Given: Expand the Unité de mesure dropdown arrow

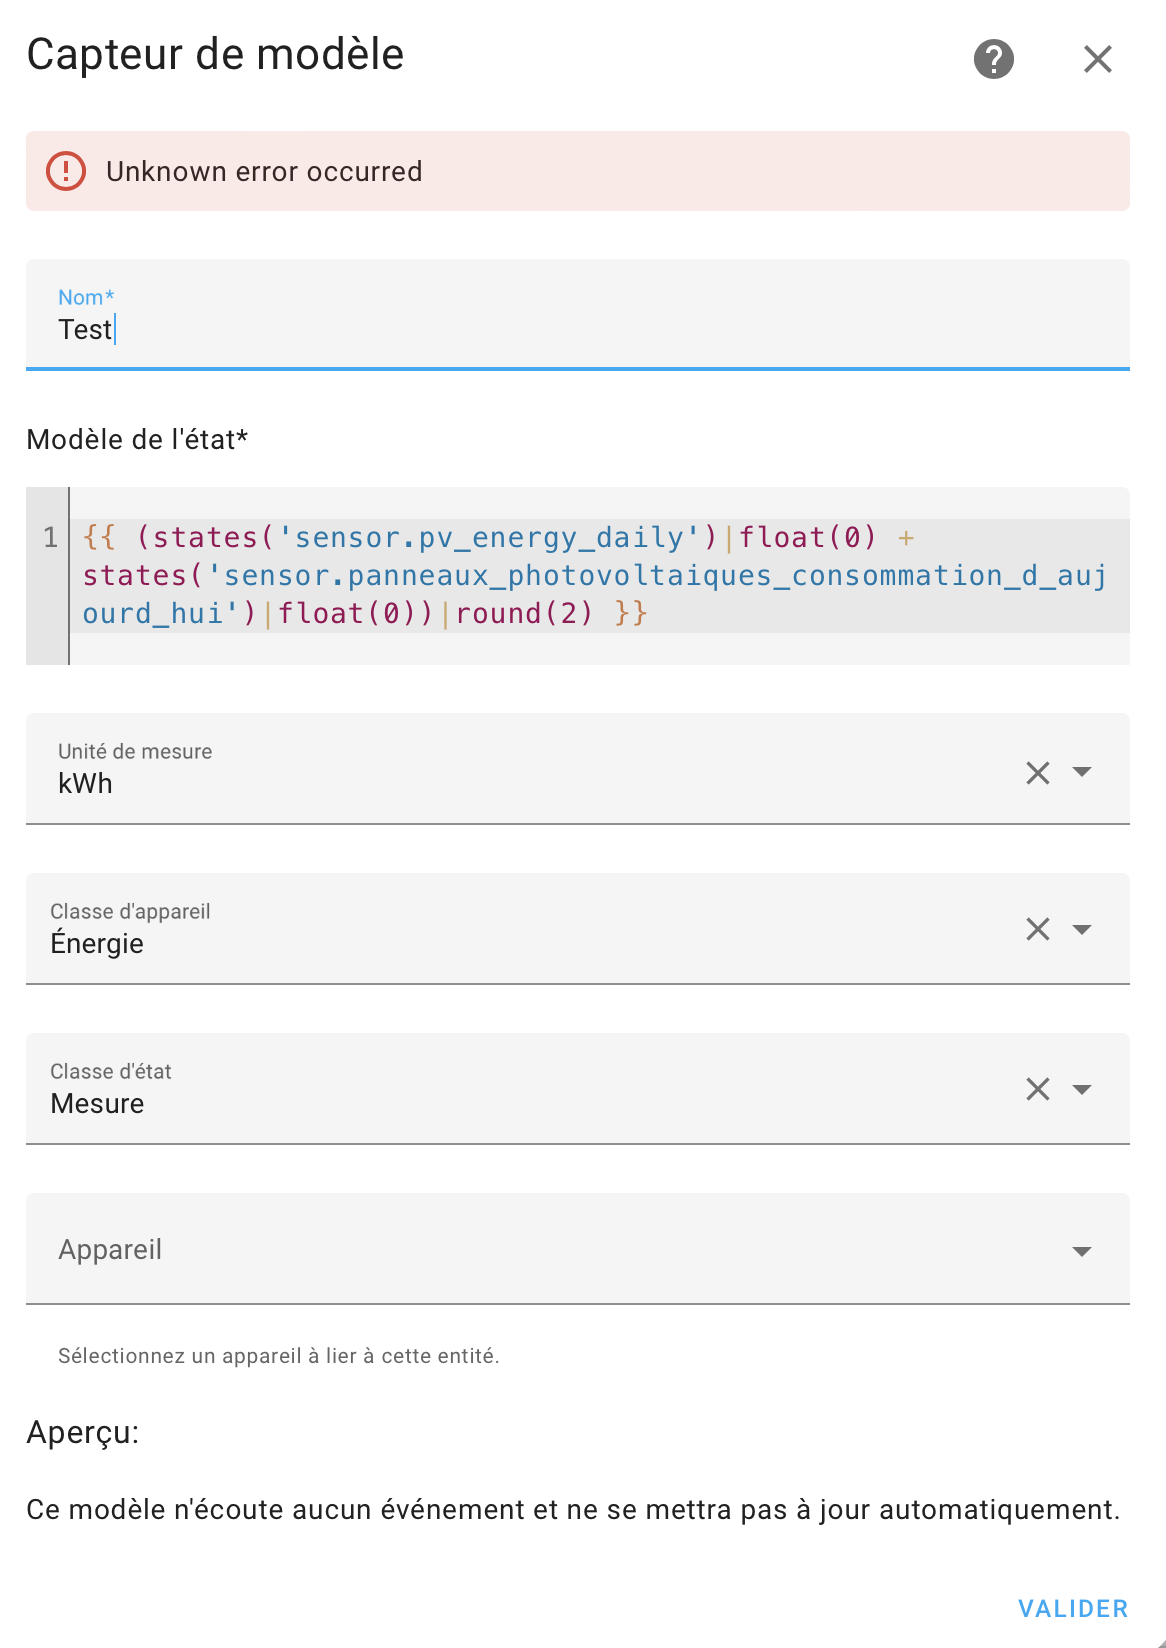Looking at the screenshot, I should [x=1082, y=772].
